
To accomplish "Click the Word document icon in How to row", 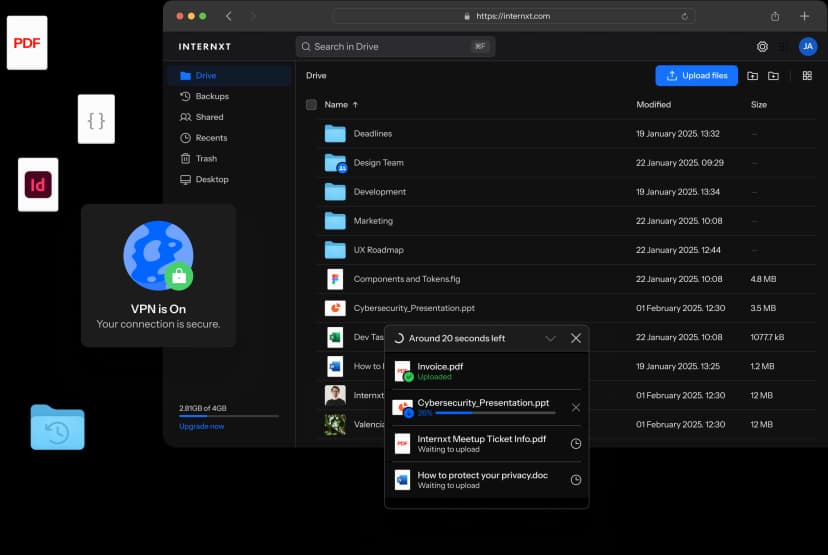I will click(335, 366).
